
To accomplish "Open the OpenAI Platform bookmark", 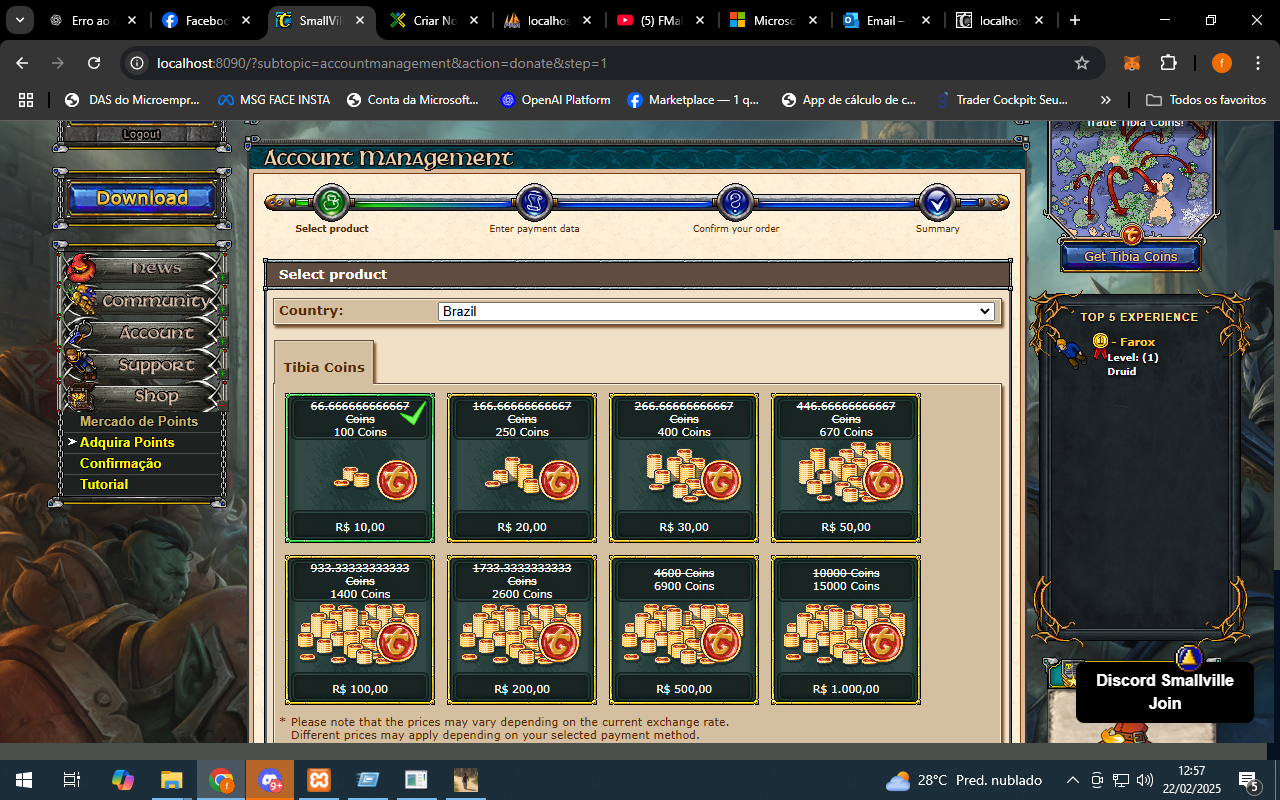I will (x=556, y=100).
